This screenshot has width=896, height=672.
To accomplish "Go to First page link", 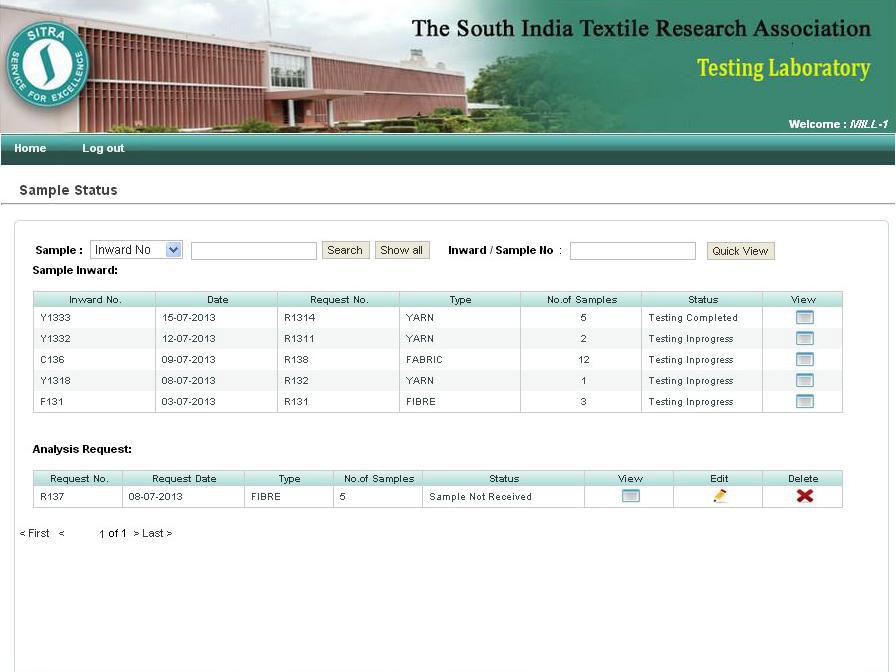I will tap(35, 533).
